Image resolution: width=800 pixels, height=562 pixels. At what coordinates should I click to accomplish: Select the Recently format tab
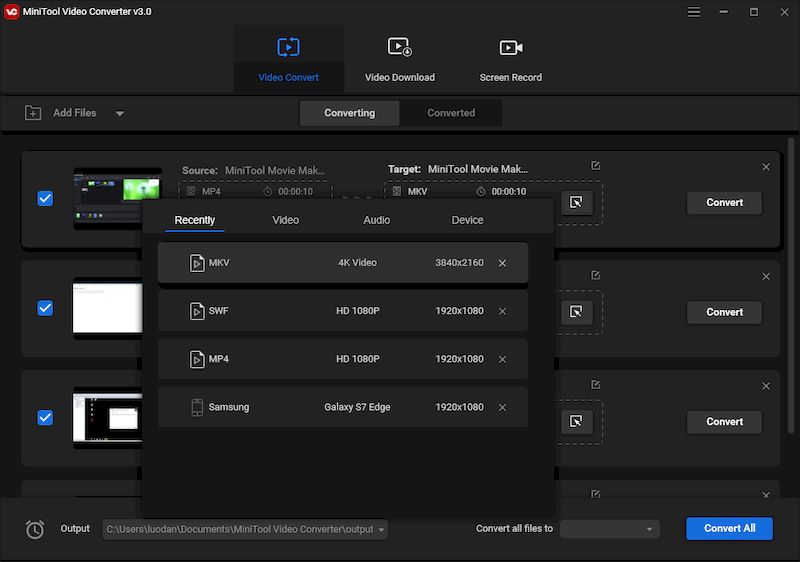point(194,220)
